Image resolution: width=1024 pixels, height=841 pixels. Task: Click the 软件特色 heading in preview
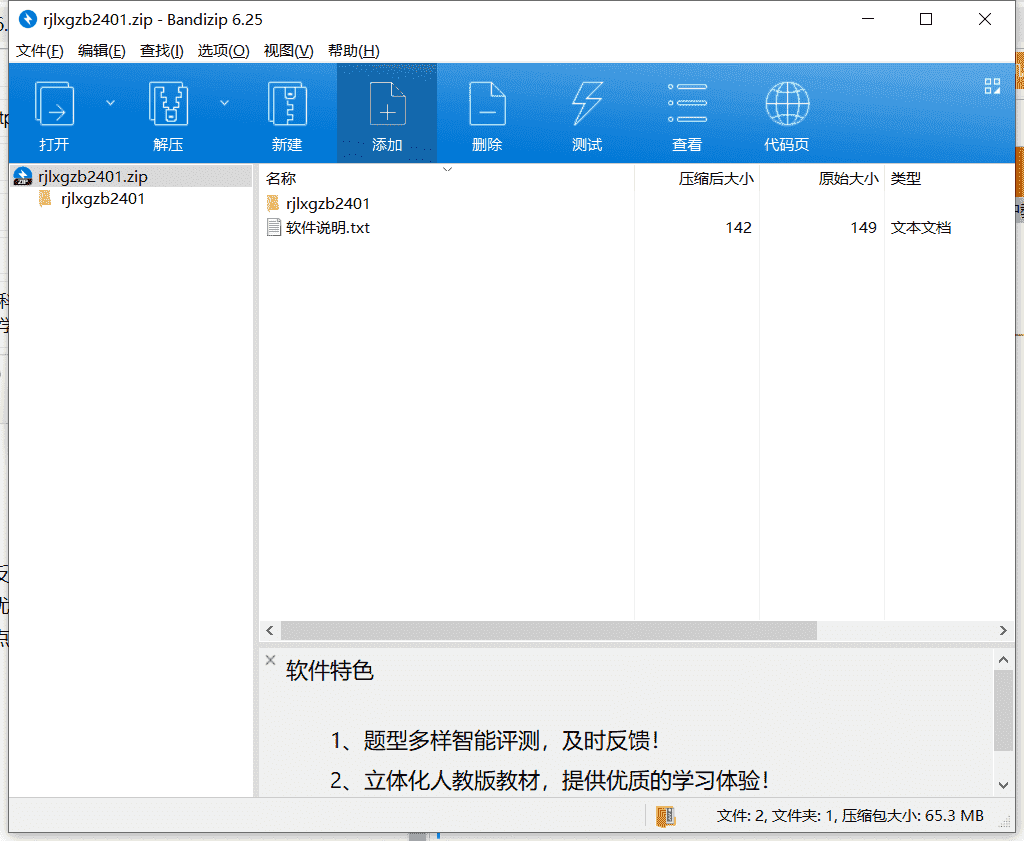coord(329,671)
